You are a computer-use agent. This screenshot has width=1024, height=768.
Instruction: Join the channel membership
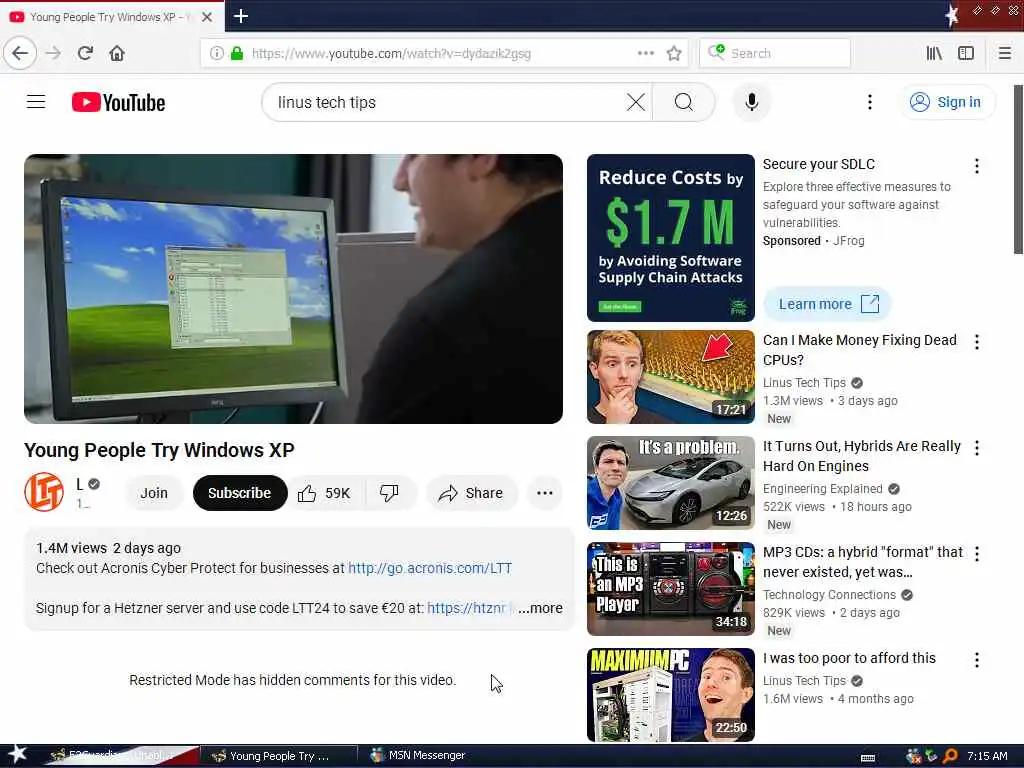[x=153, y=493]
